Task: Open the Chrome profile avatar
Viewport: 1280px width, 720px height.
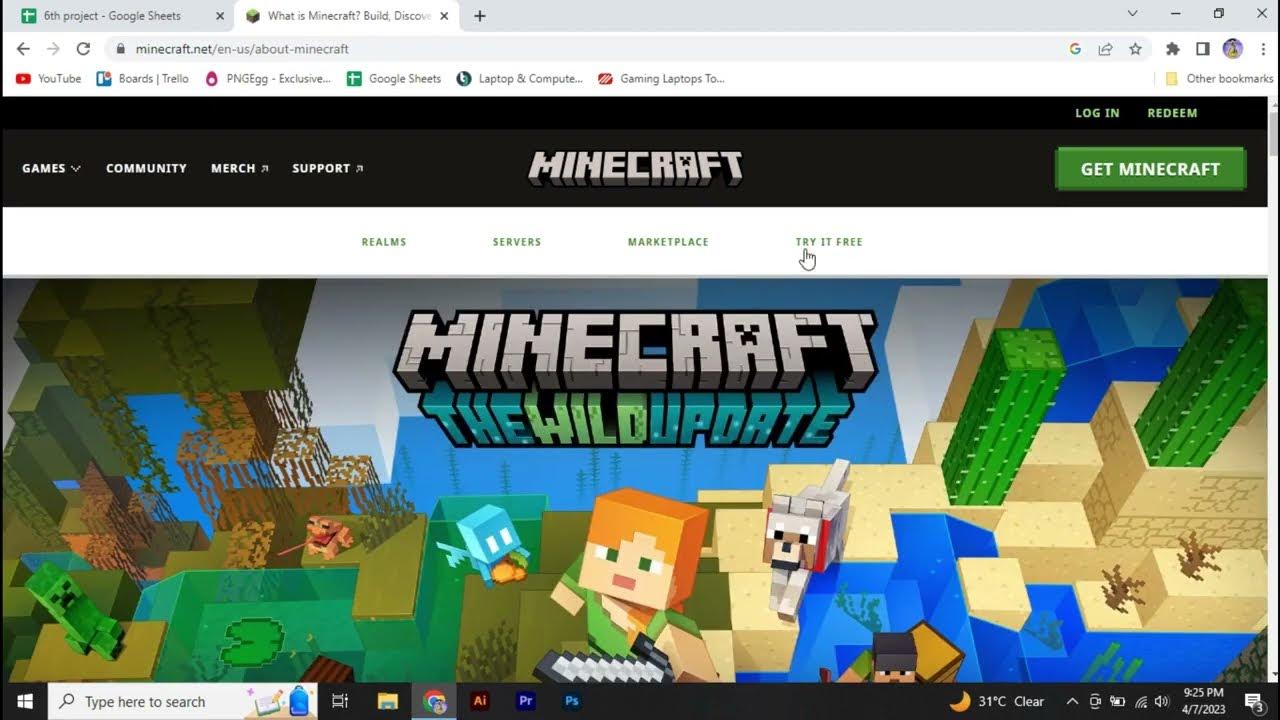Action: (1232, 48)
